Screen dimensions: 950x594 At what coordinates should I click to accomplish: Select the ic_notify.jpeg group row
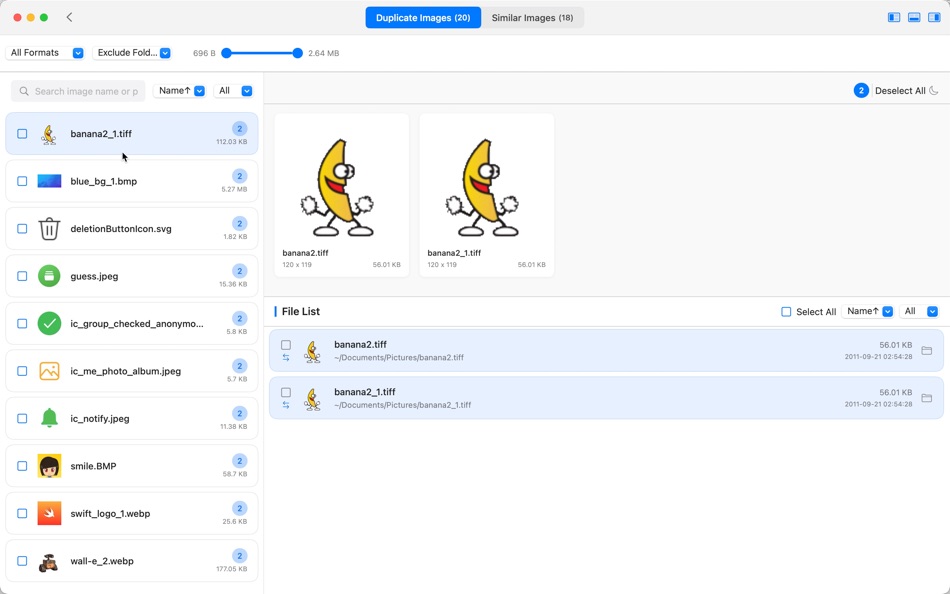[x=131, y=418]
